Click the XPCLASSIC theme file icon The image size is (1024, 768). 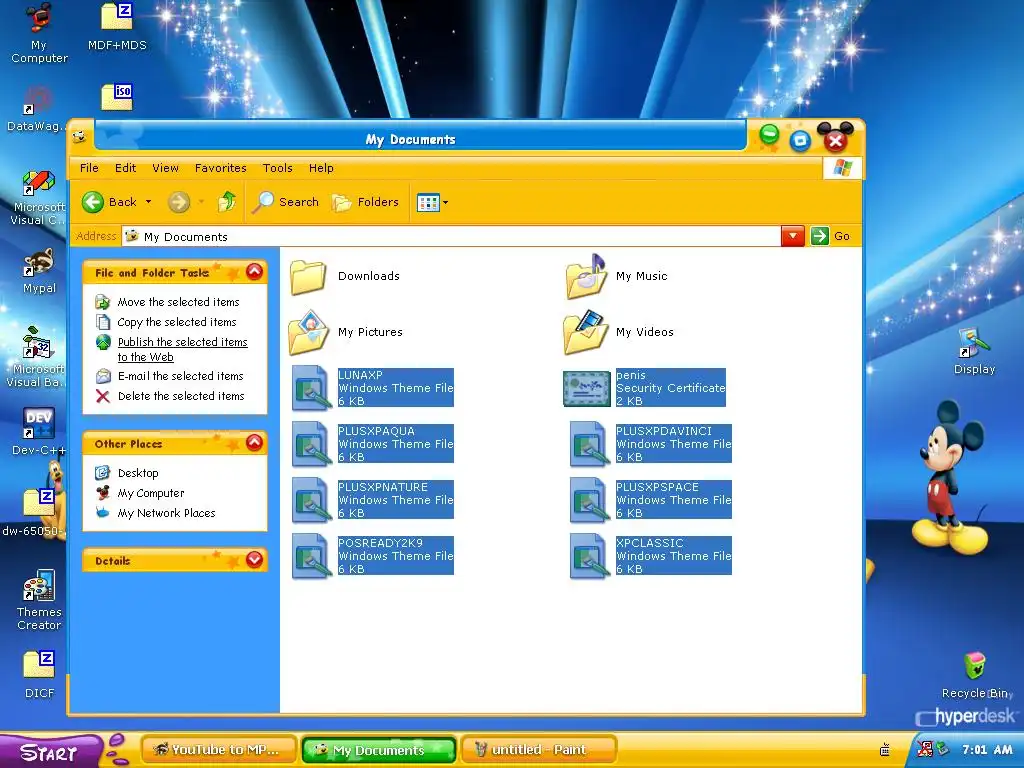[589, 556]
